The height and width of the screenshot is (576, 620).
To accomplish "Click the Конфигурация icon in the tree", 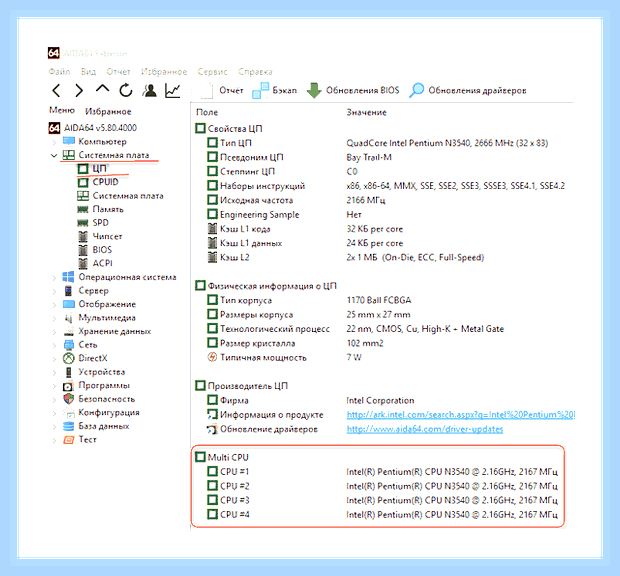I will 70,413.
